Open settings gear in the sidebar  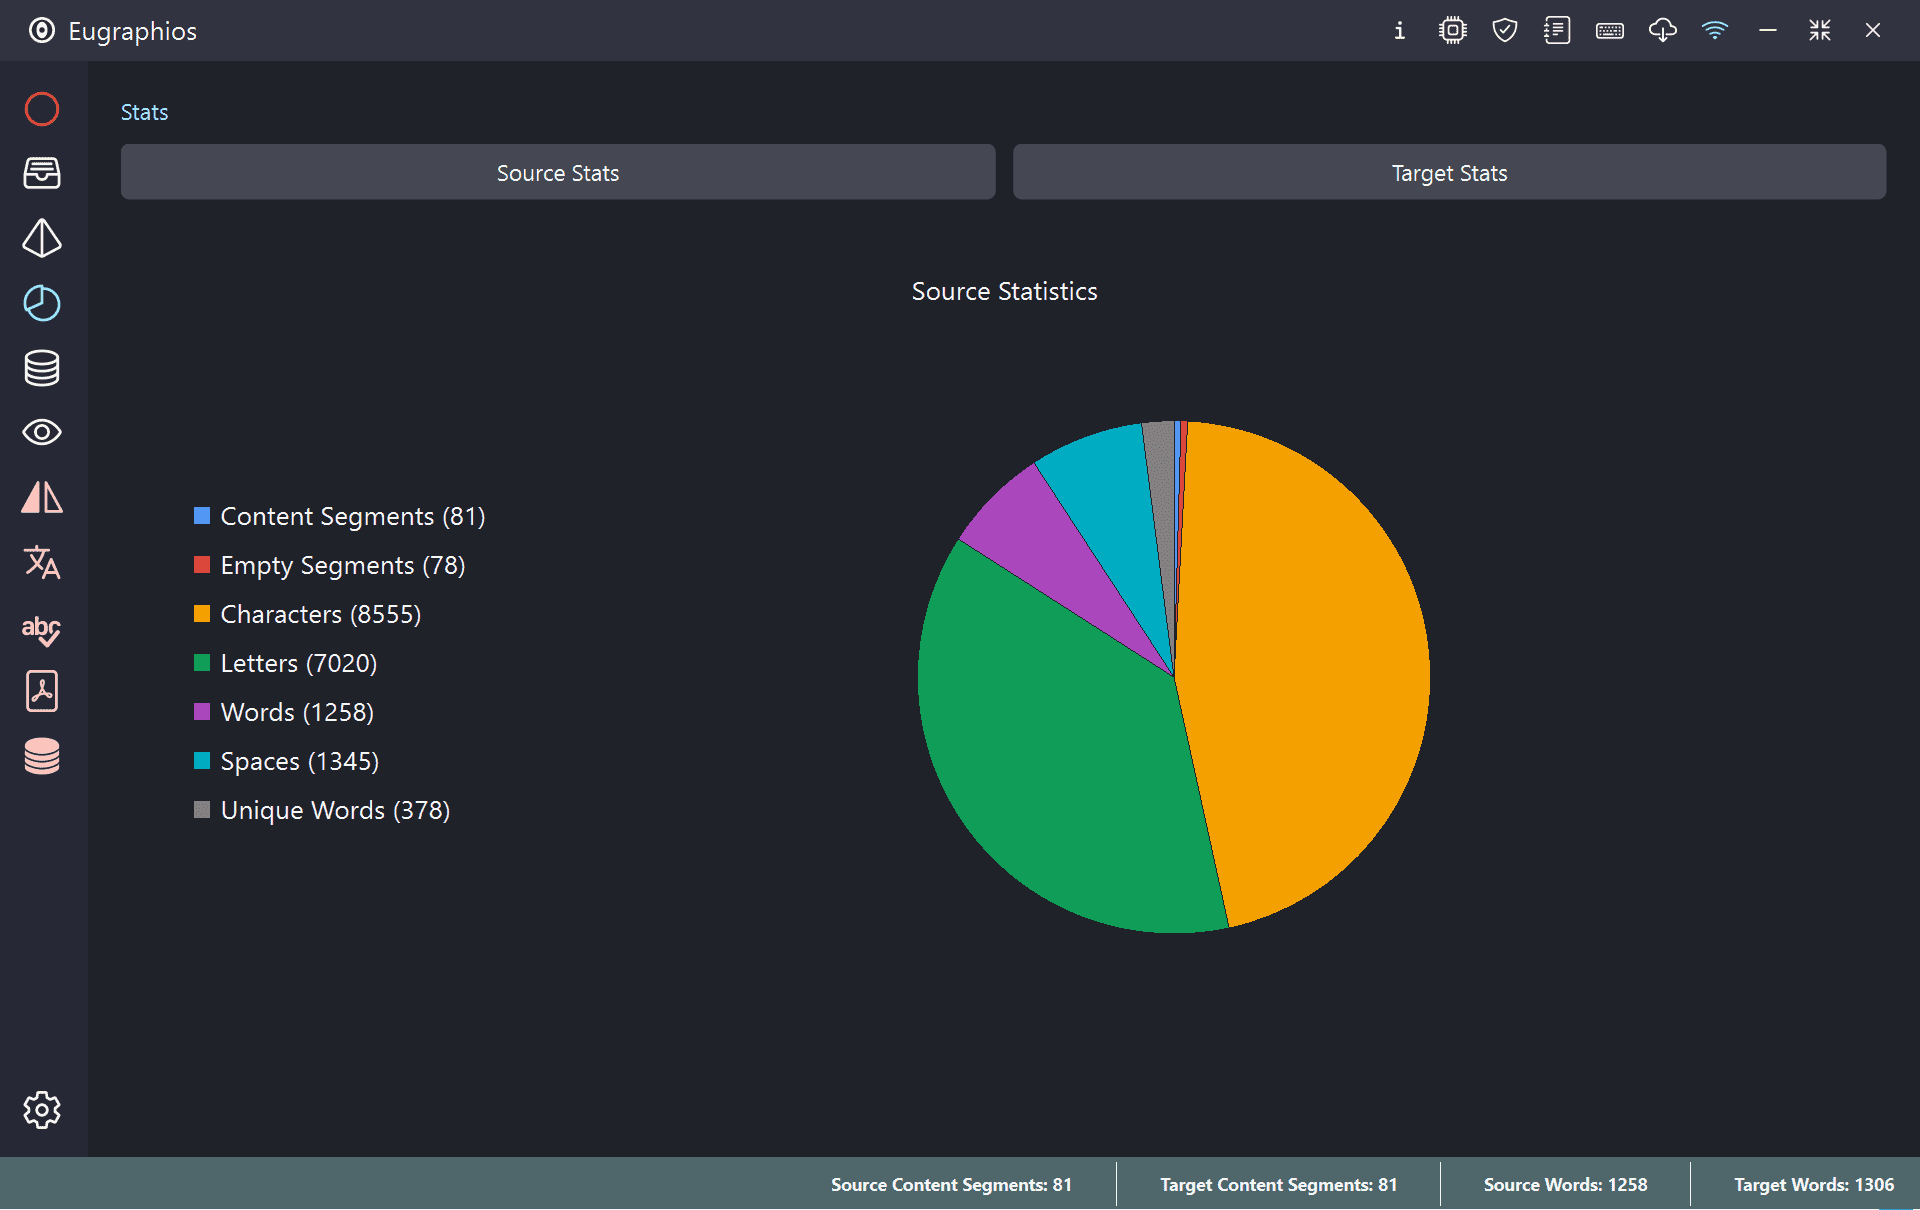[42, 1110]
